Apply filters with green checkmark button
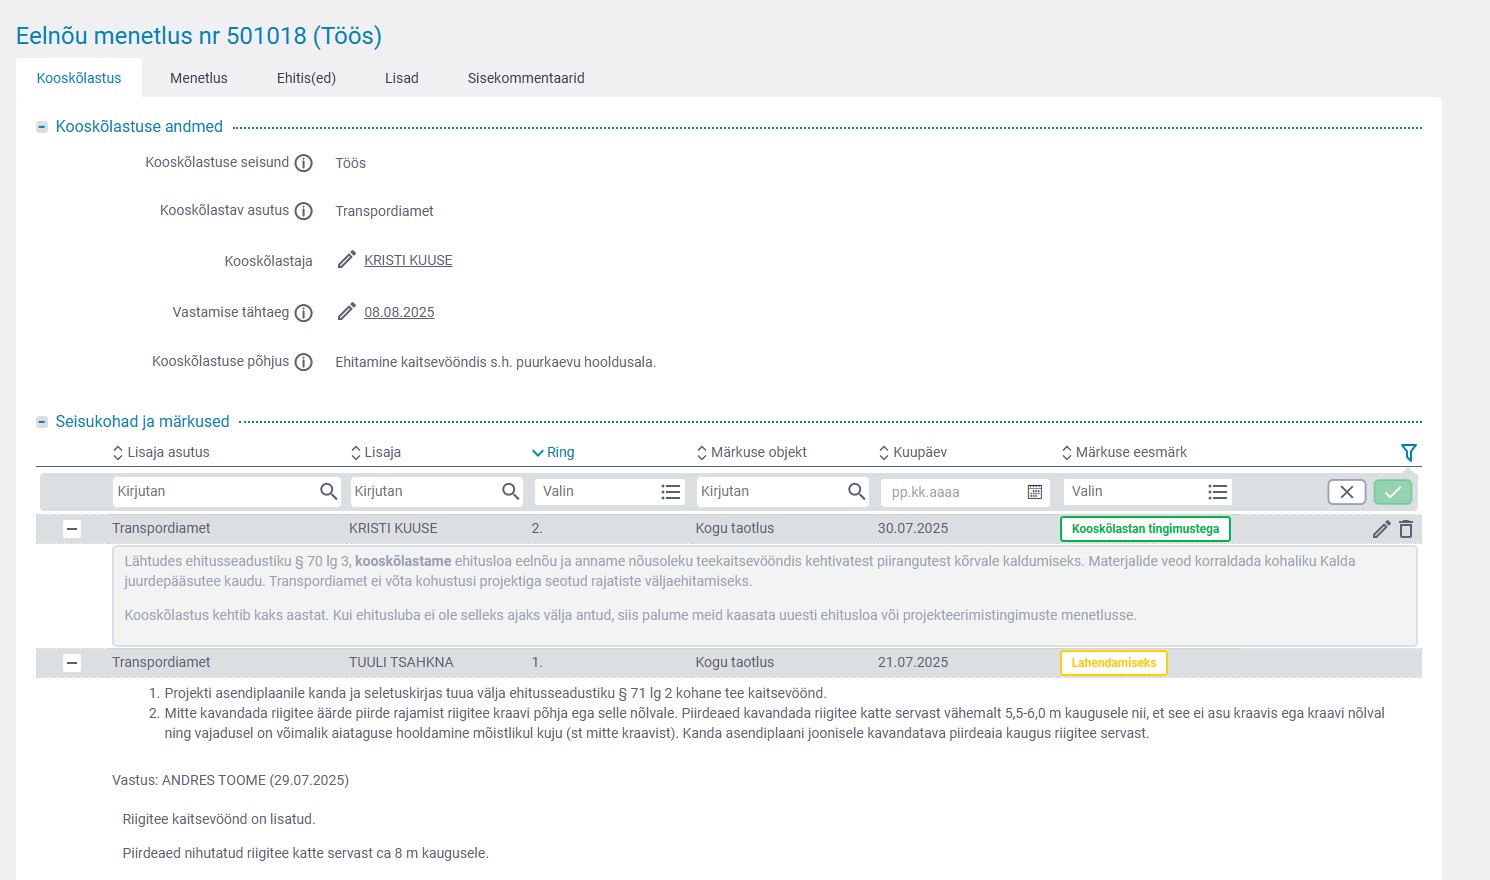 (x=1393, y=492)
